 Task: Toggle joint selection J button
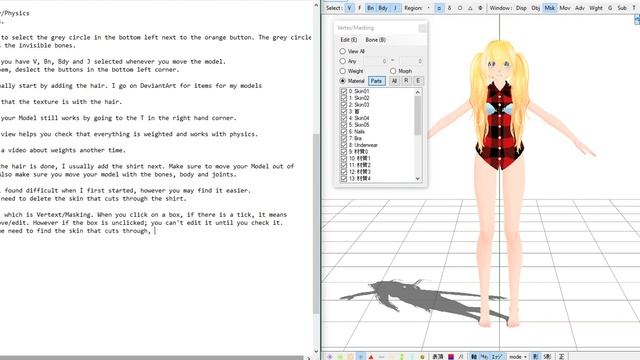click(395, 8)
